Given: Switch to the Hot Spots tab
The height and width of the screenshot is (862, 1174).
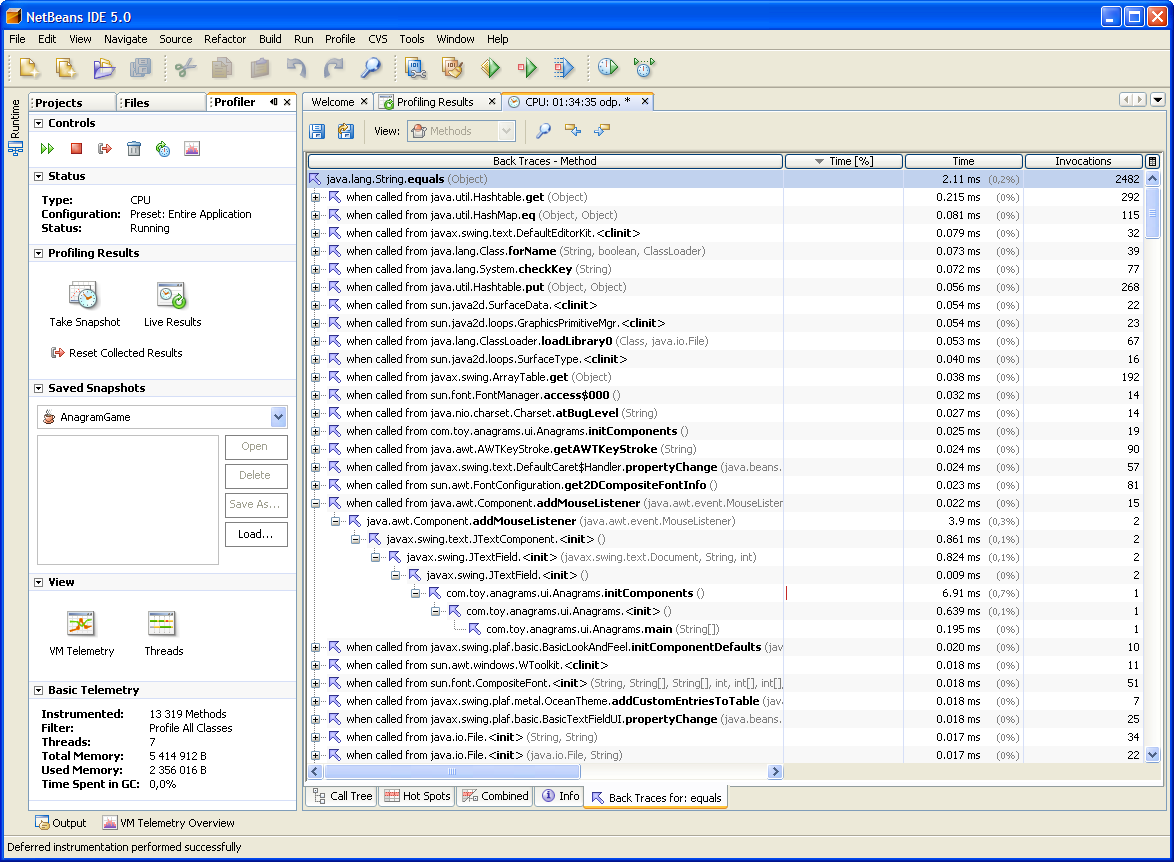Looking at the screenshot, I should tap(418, 796).
